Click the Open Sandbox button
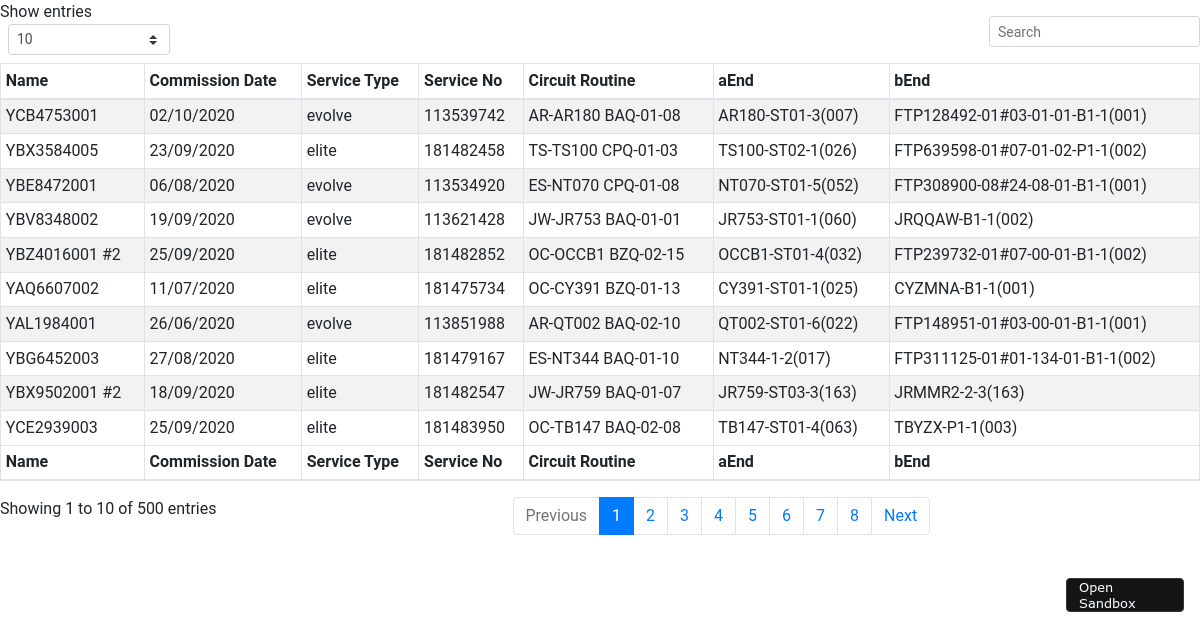 tap(1124, 594)
